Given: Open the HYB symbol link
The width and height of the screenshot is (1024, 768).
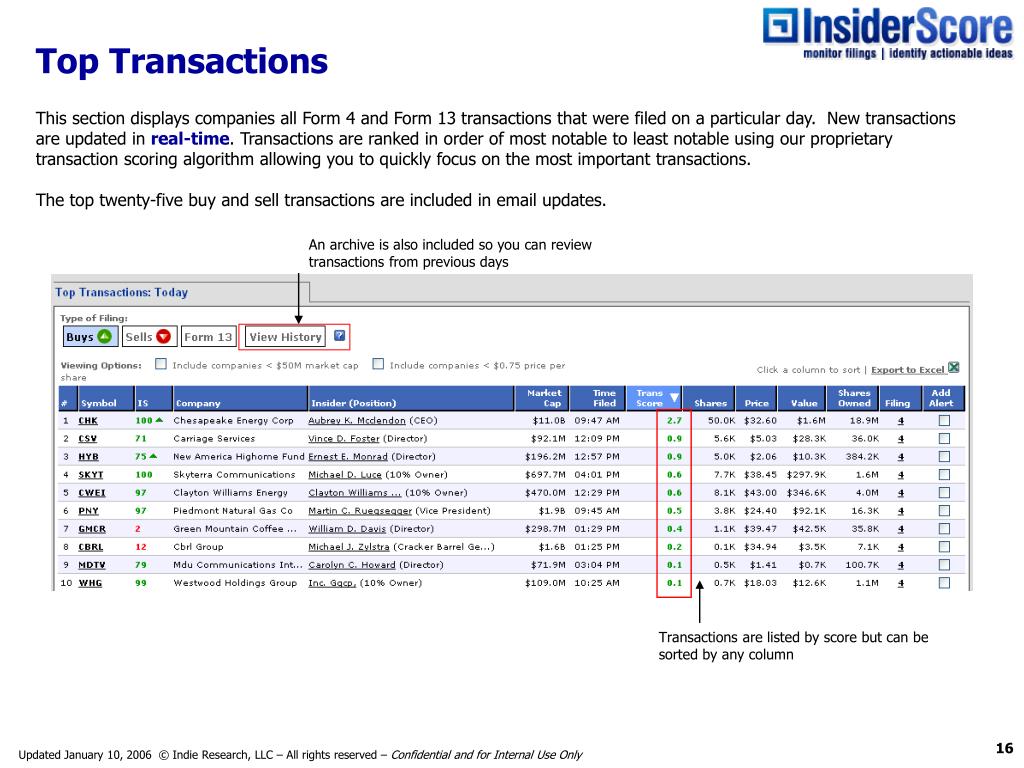Looking at the screenshot, I should click(88, 456).
